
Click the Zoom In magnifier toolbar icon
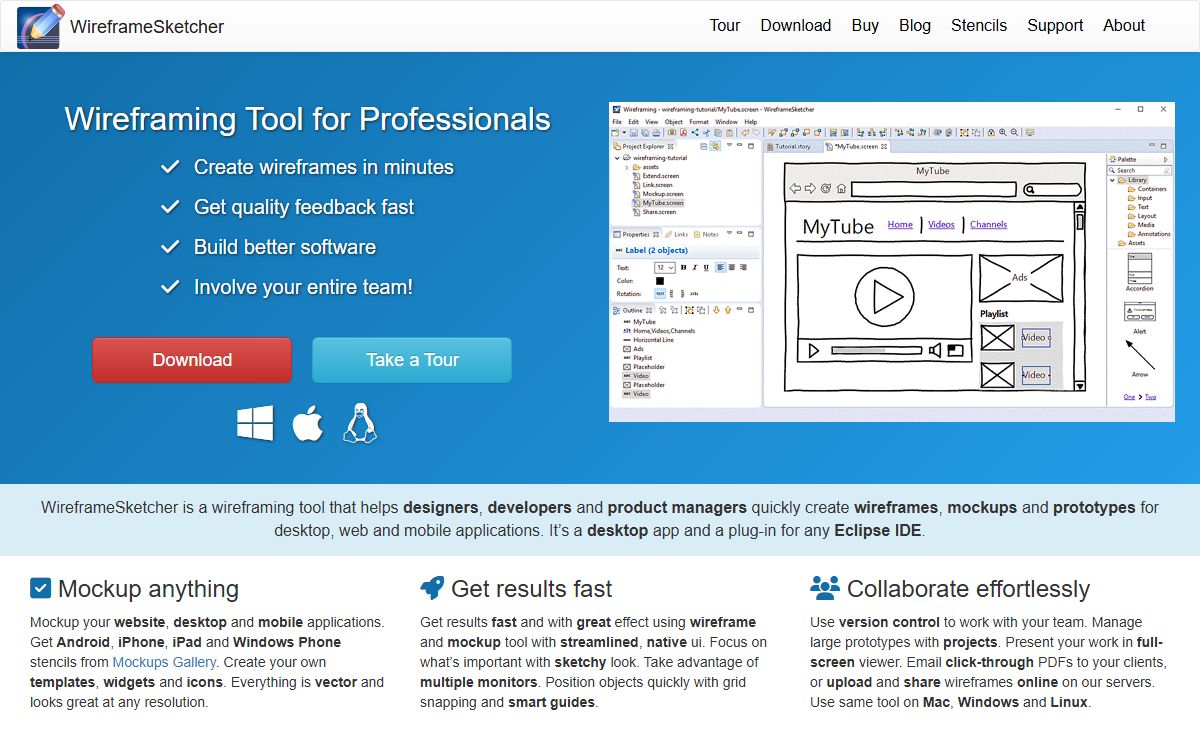pyautogui.click(x=1002, y=131)
